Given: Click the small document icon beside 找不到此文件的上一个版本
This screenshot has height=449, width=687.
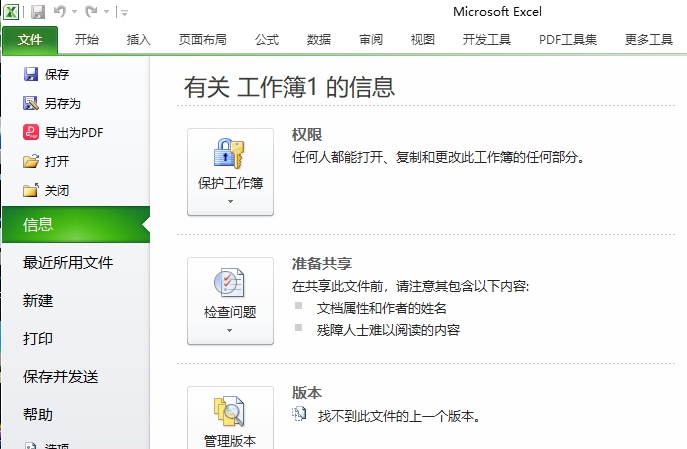Looking at the screenshot, I should pyautogui.click(x=299, y=414).
